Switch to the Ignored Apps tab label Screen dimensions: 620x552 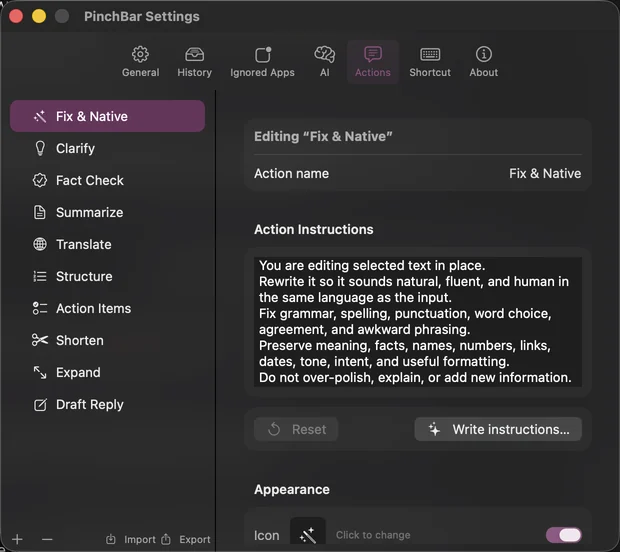263,72
